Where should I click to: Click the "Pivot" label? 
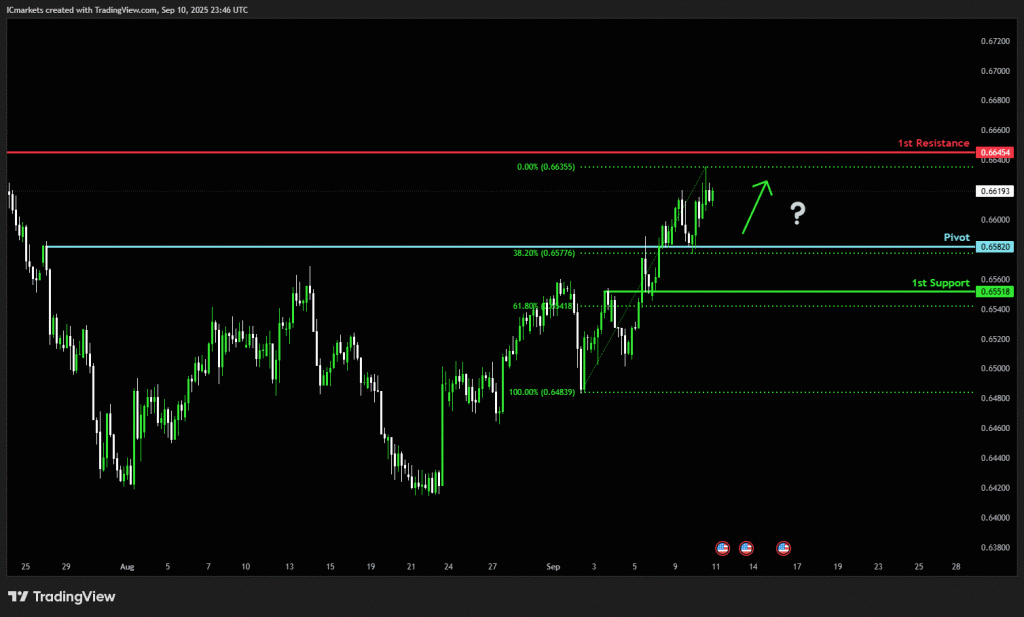pyautogui.click(x=957, y=238)
